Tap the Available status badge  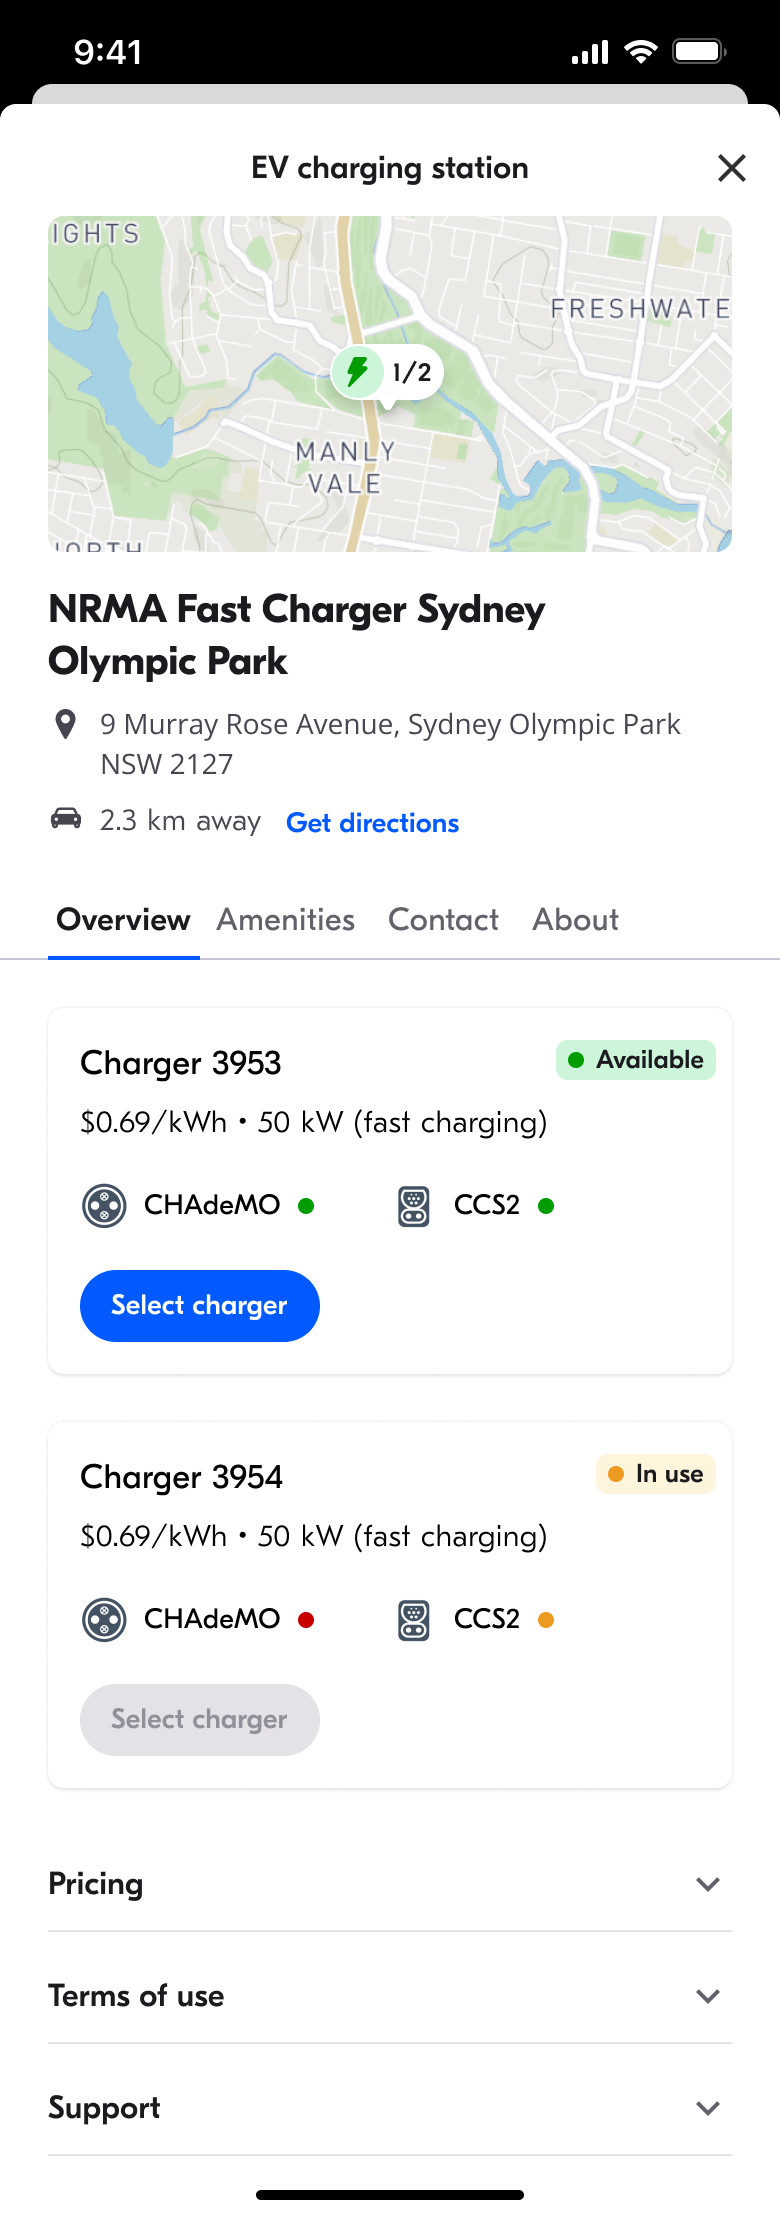pos(636,1060)
